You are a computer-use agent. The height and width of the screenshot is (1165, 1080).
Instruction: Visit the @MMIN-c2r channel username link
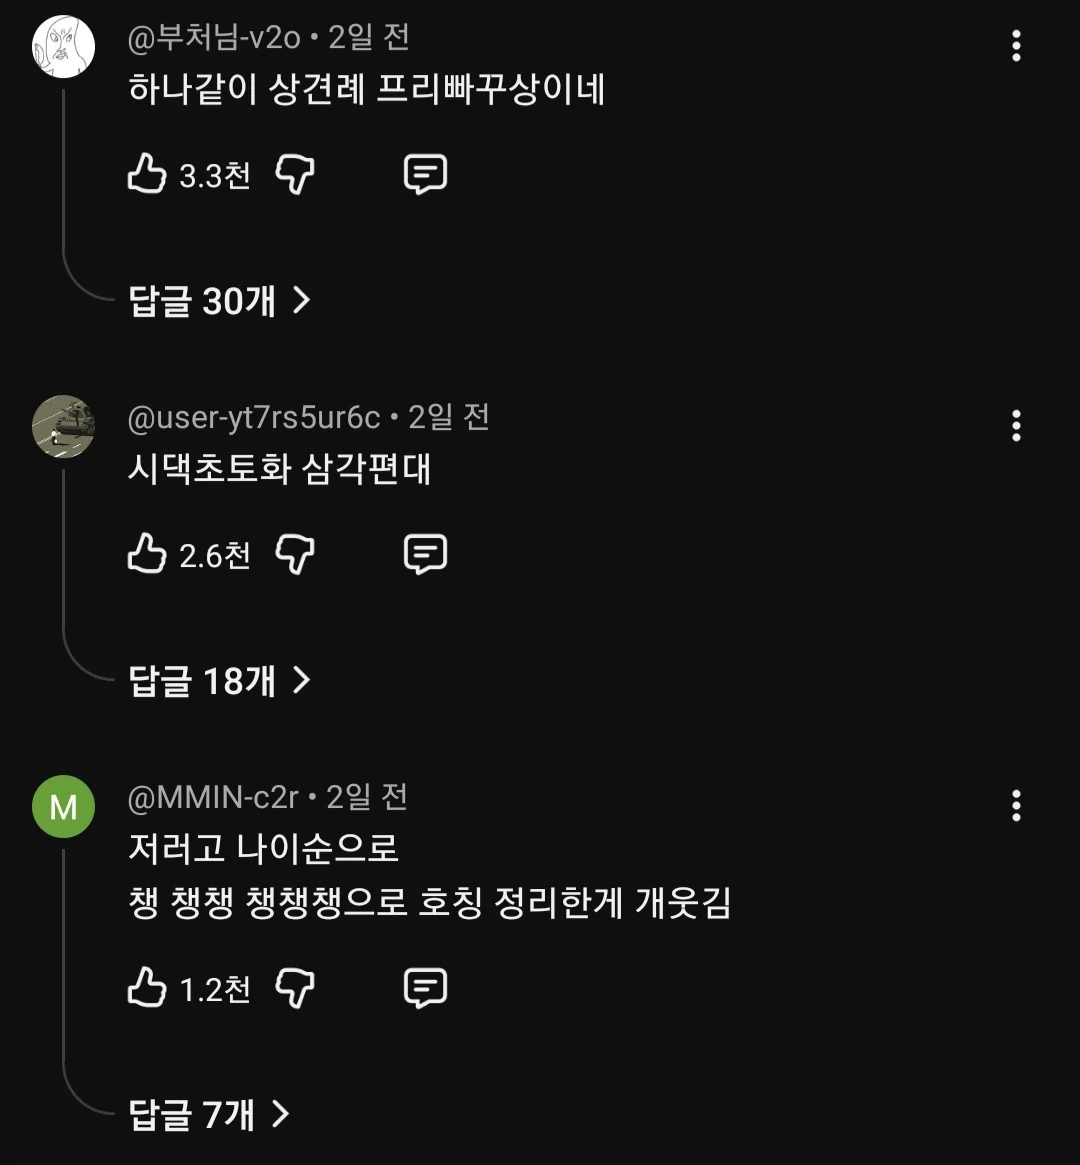click(x=214, y=797)
